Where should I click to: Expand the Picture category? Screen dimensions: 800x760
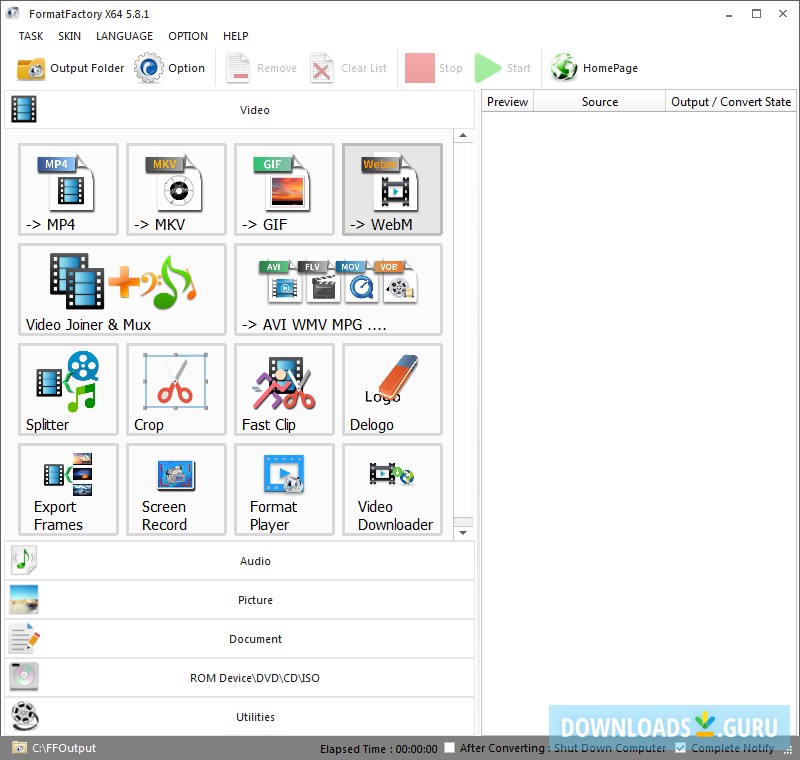coord(239,600)
